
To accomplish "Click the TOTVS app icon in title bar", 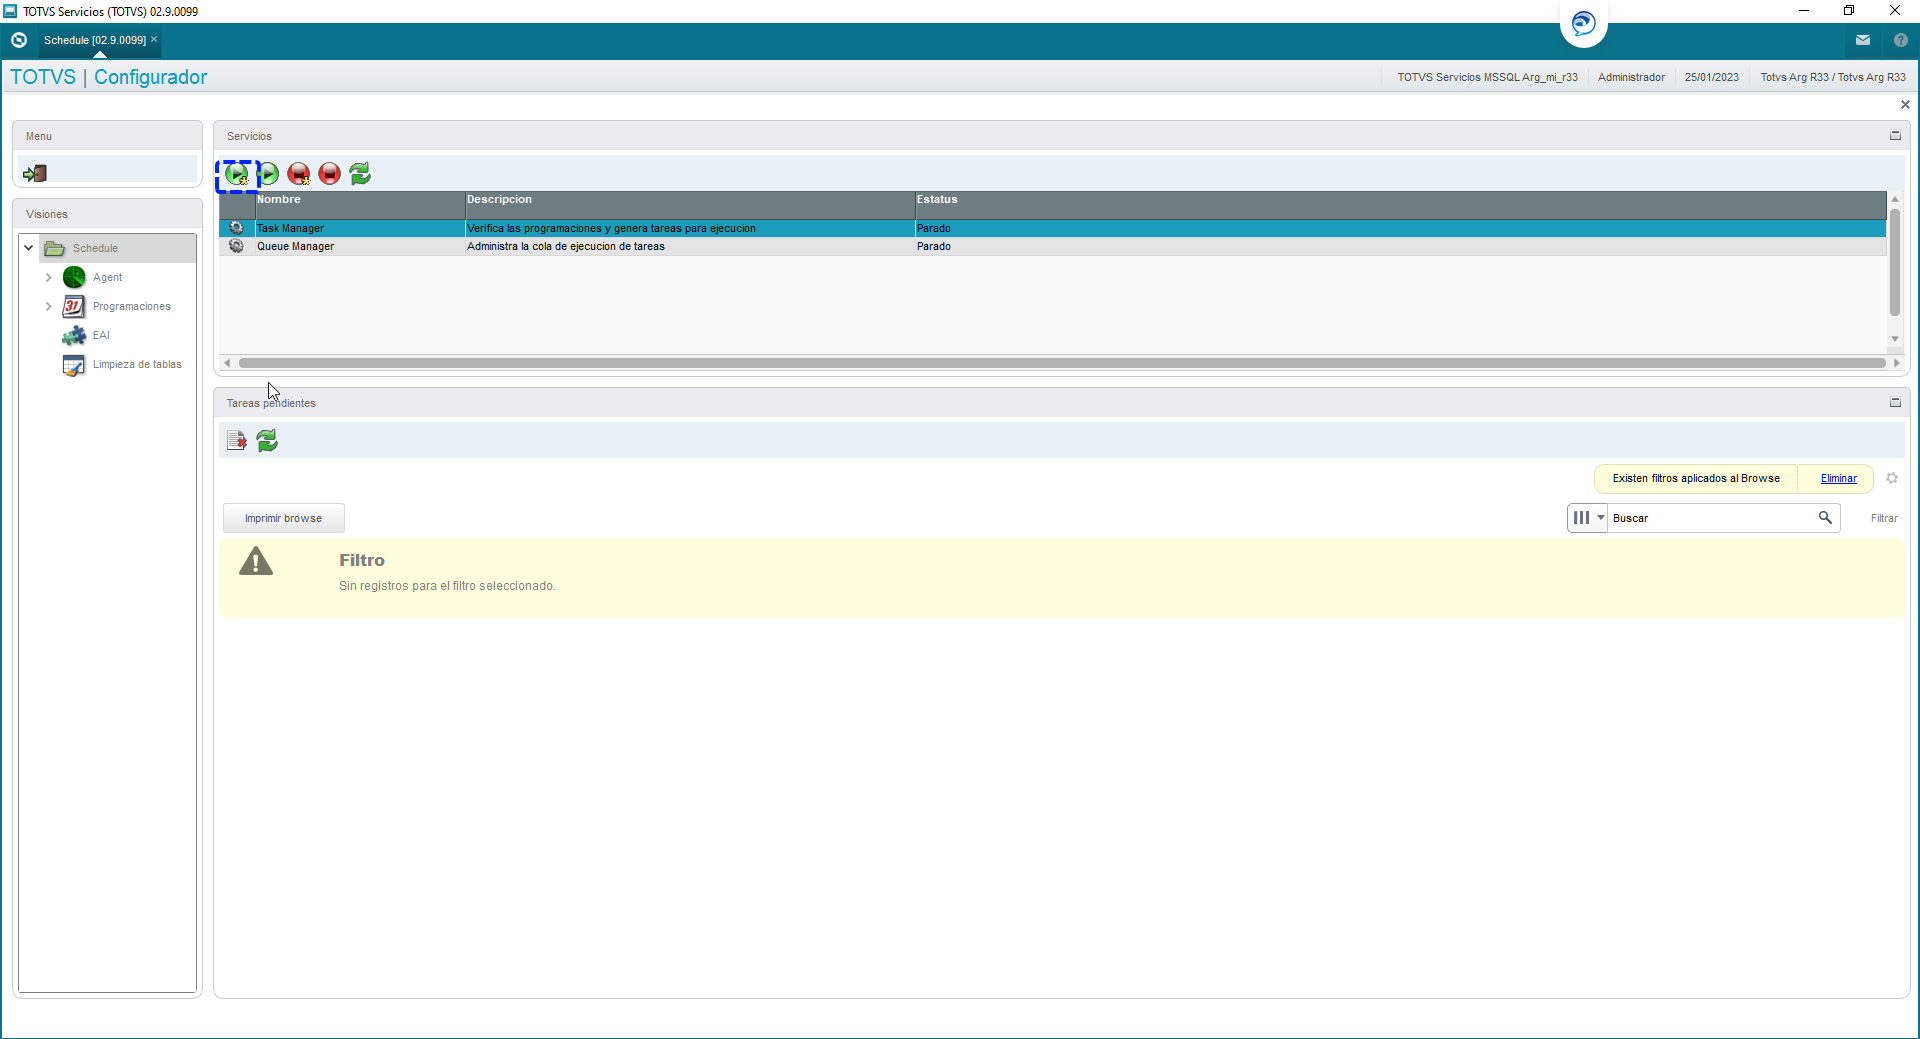I will 10,11.
